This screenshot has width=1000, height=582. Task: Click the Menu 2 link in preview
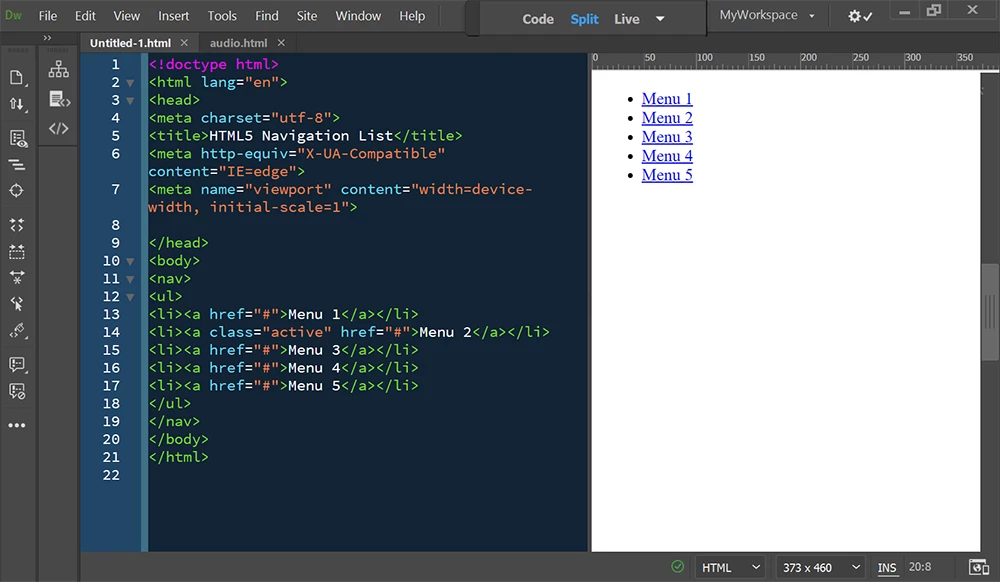pyautogui.click(x=666, y=118)
